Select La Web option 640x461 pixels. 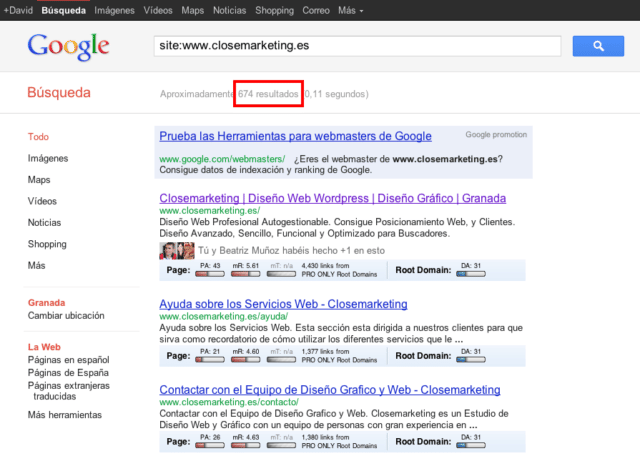click(x=44, y=347)
